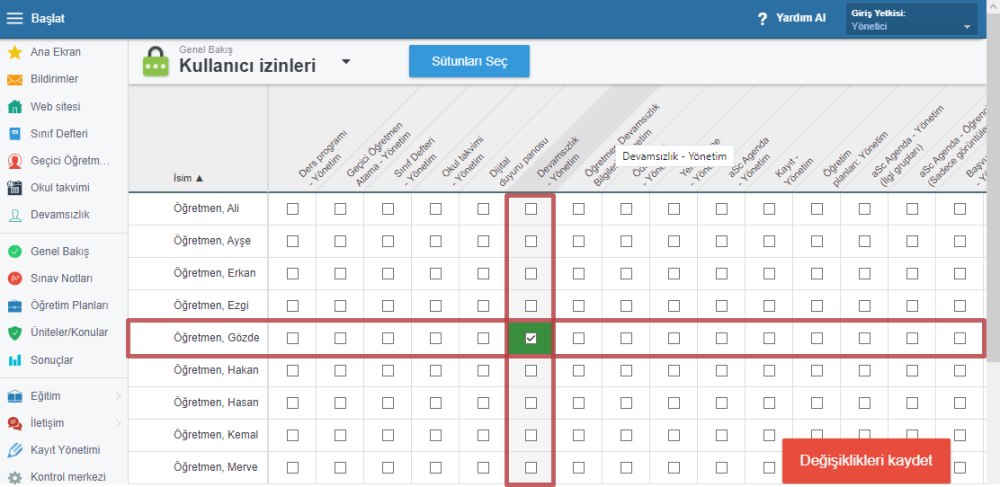Click the Yardım AI question mark icon

pyautogui.click(x=762, y=18)
